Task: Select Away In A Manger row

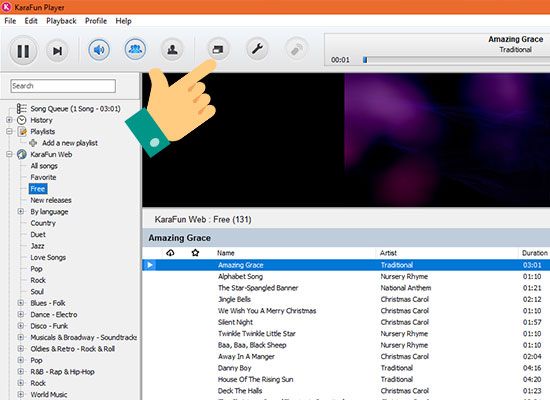Action: point(346,356)
